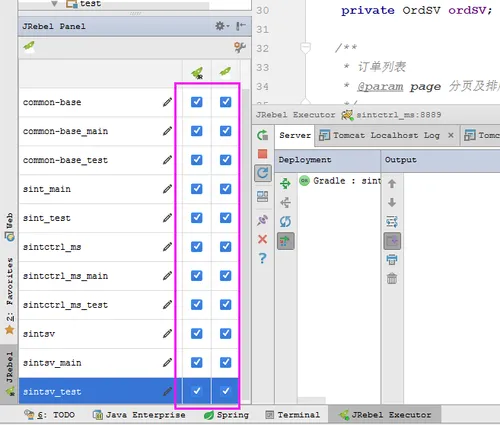
Task: Edit common-base_main with the pencil icon
Action: pyautogui.click(x=167, y=131)
